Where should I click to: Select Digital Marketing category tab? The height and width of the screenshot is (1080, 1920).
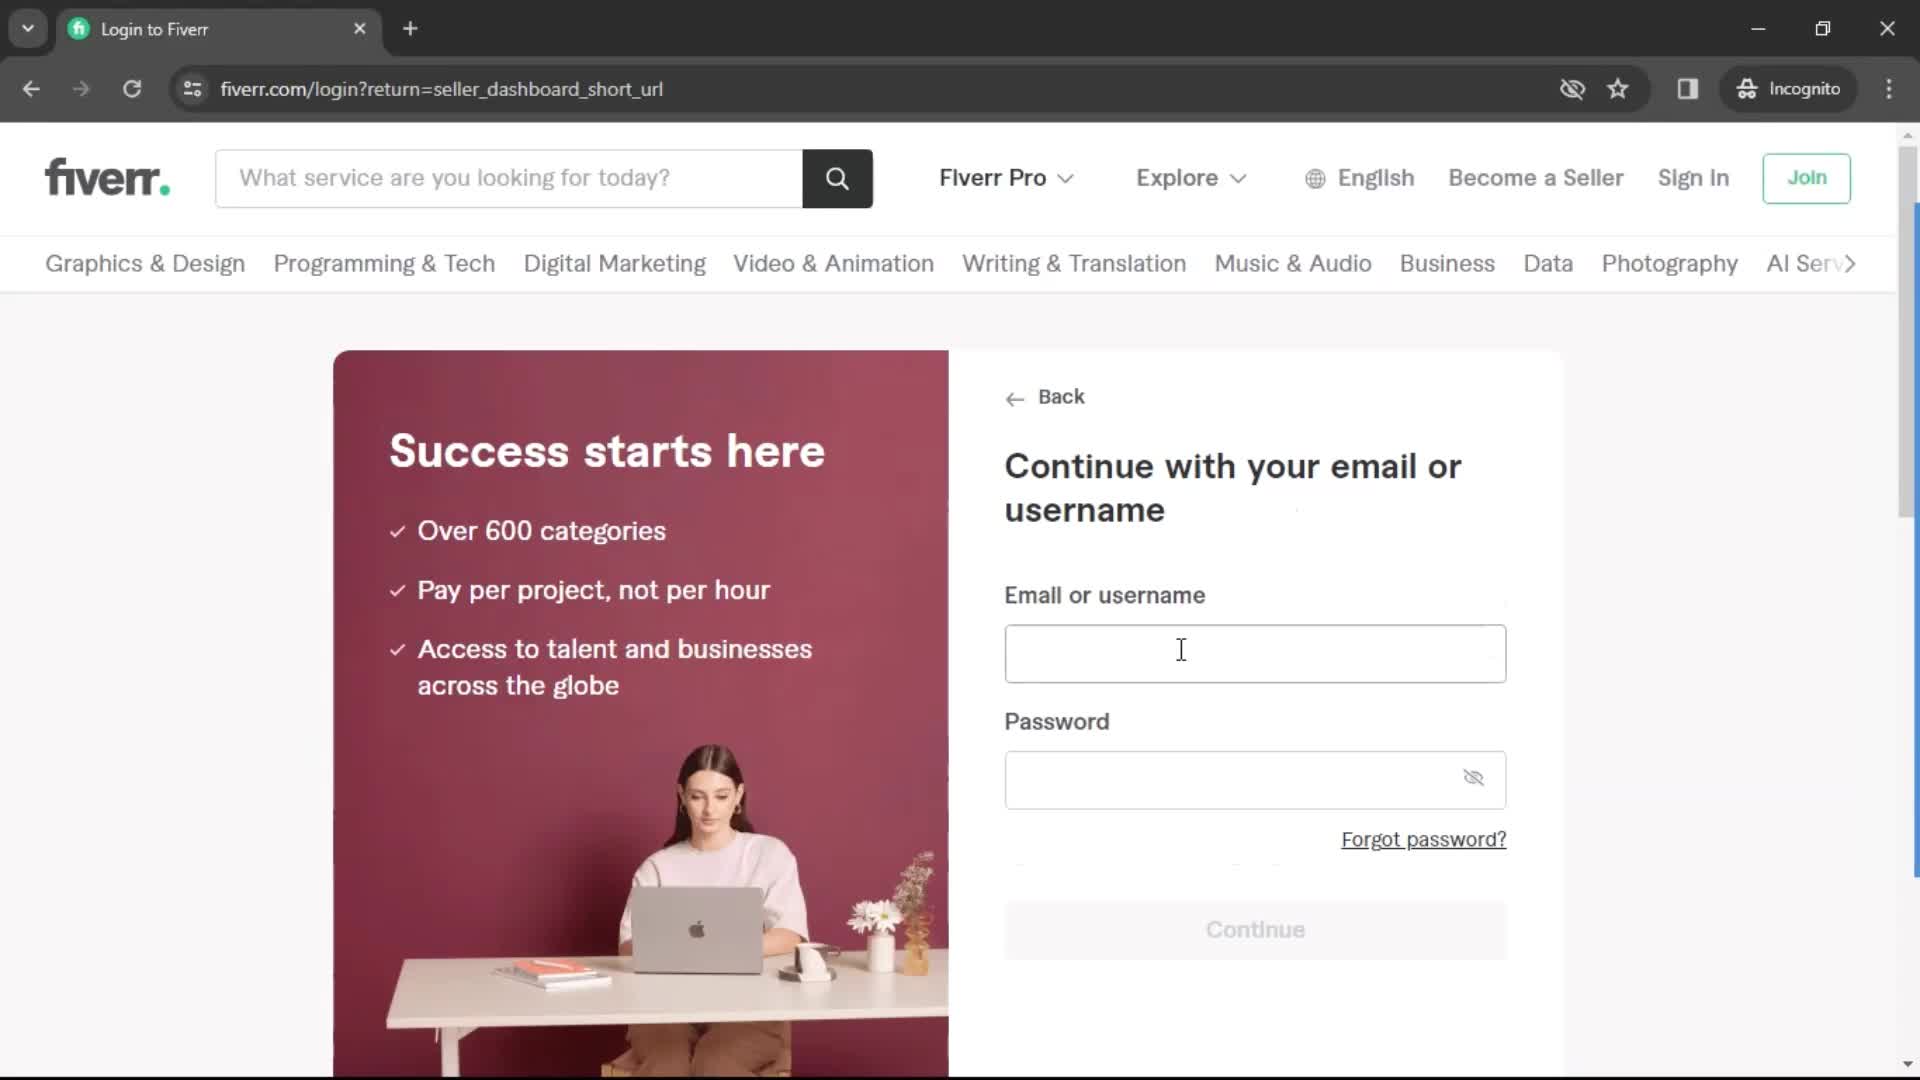(613, 262)
